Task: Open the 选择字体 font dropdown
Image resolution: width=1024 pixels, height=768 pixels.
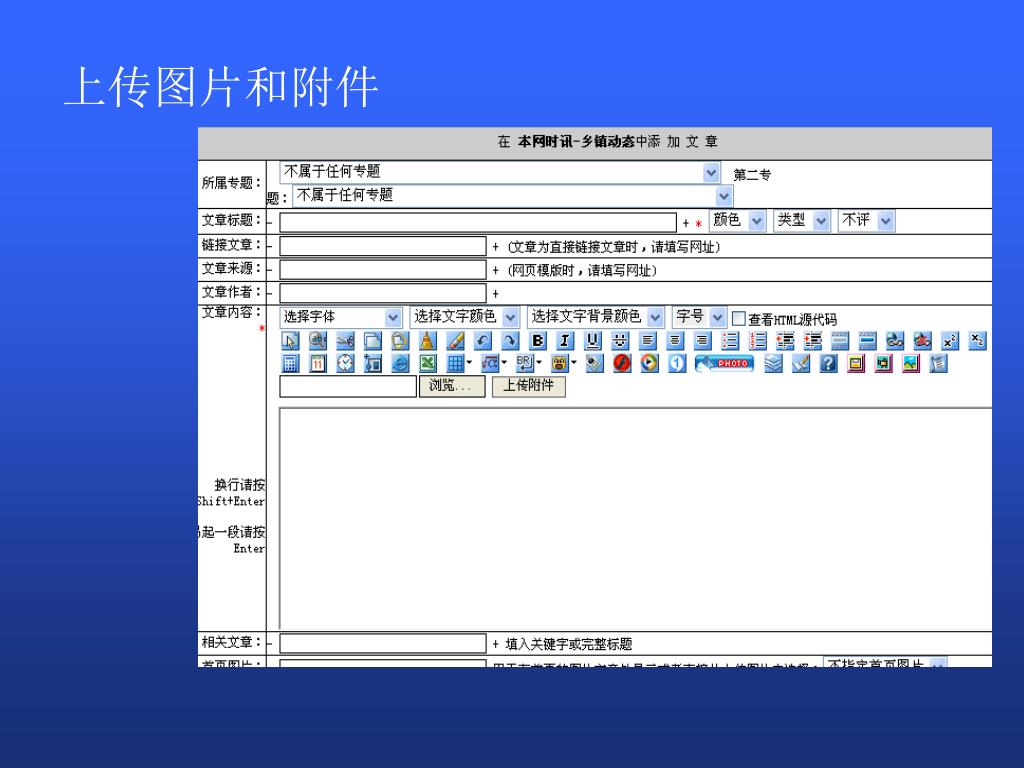Action: tap(340, 317)
